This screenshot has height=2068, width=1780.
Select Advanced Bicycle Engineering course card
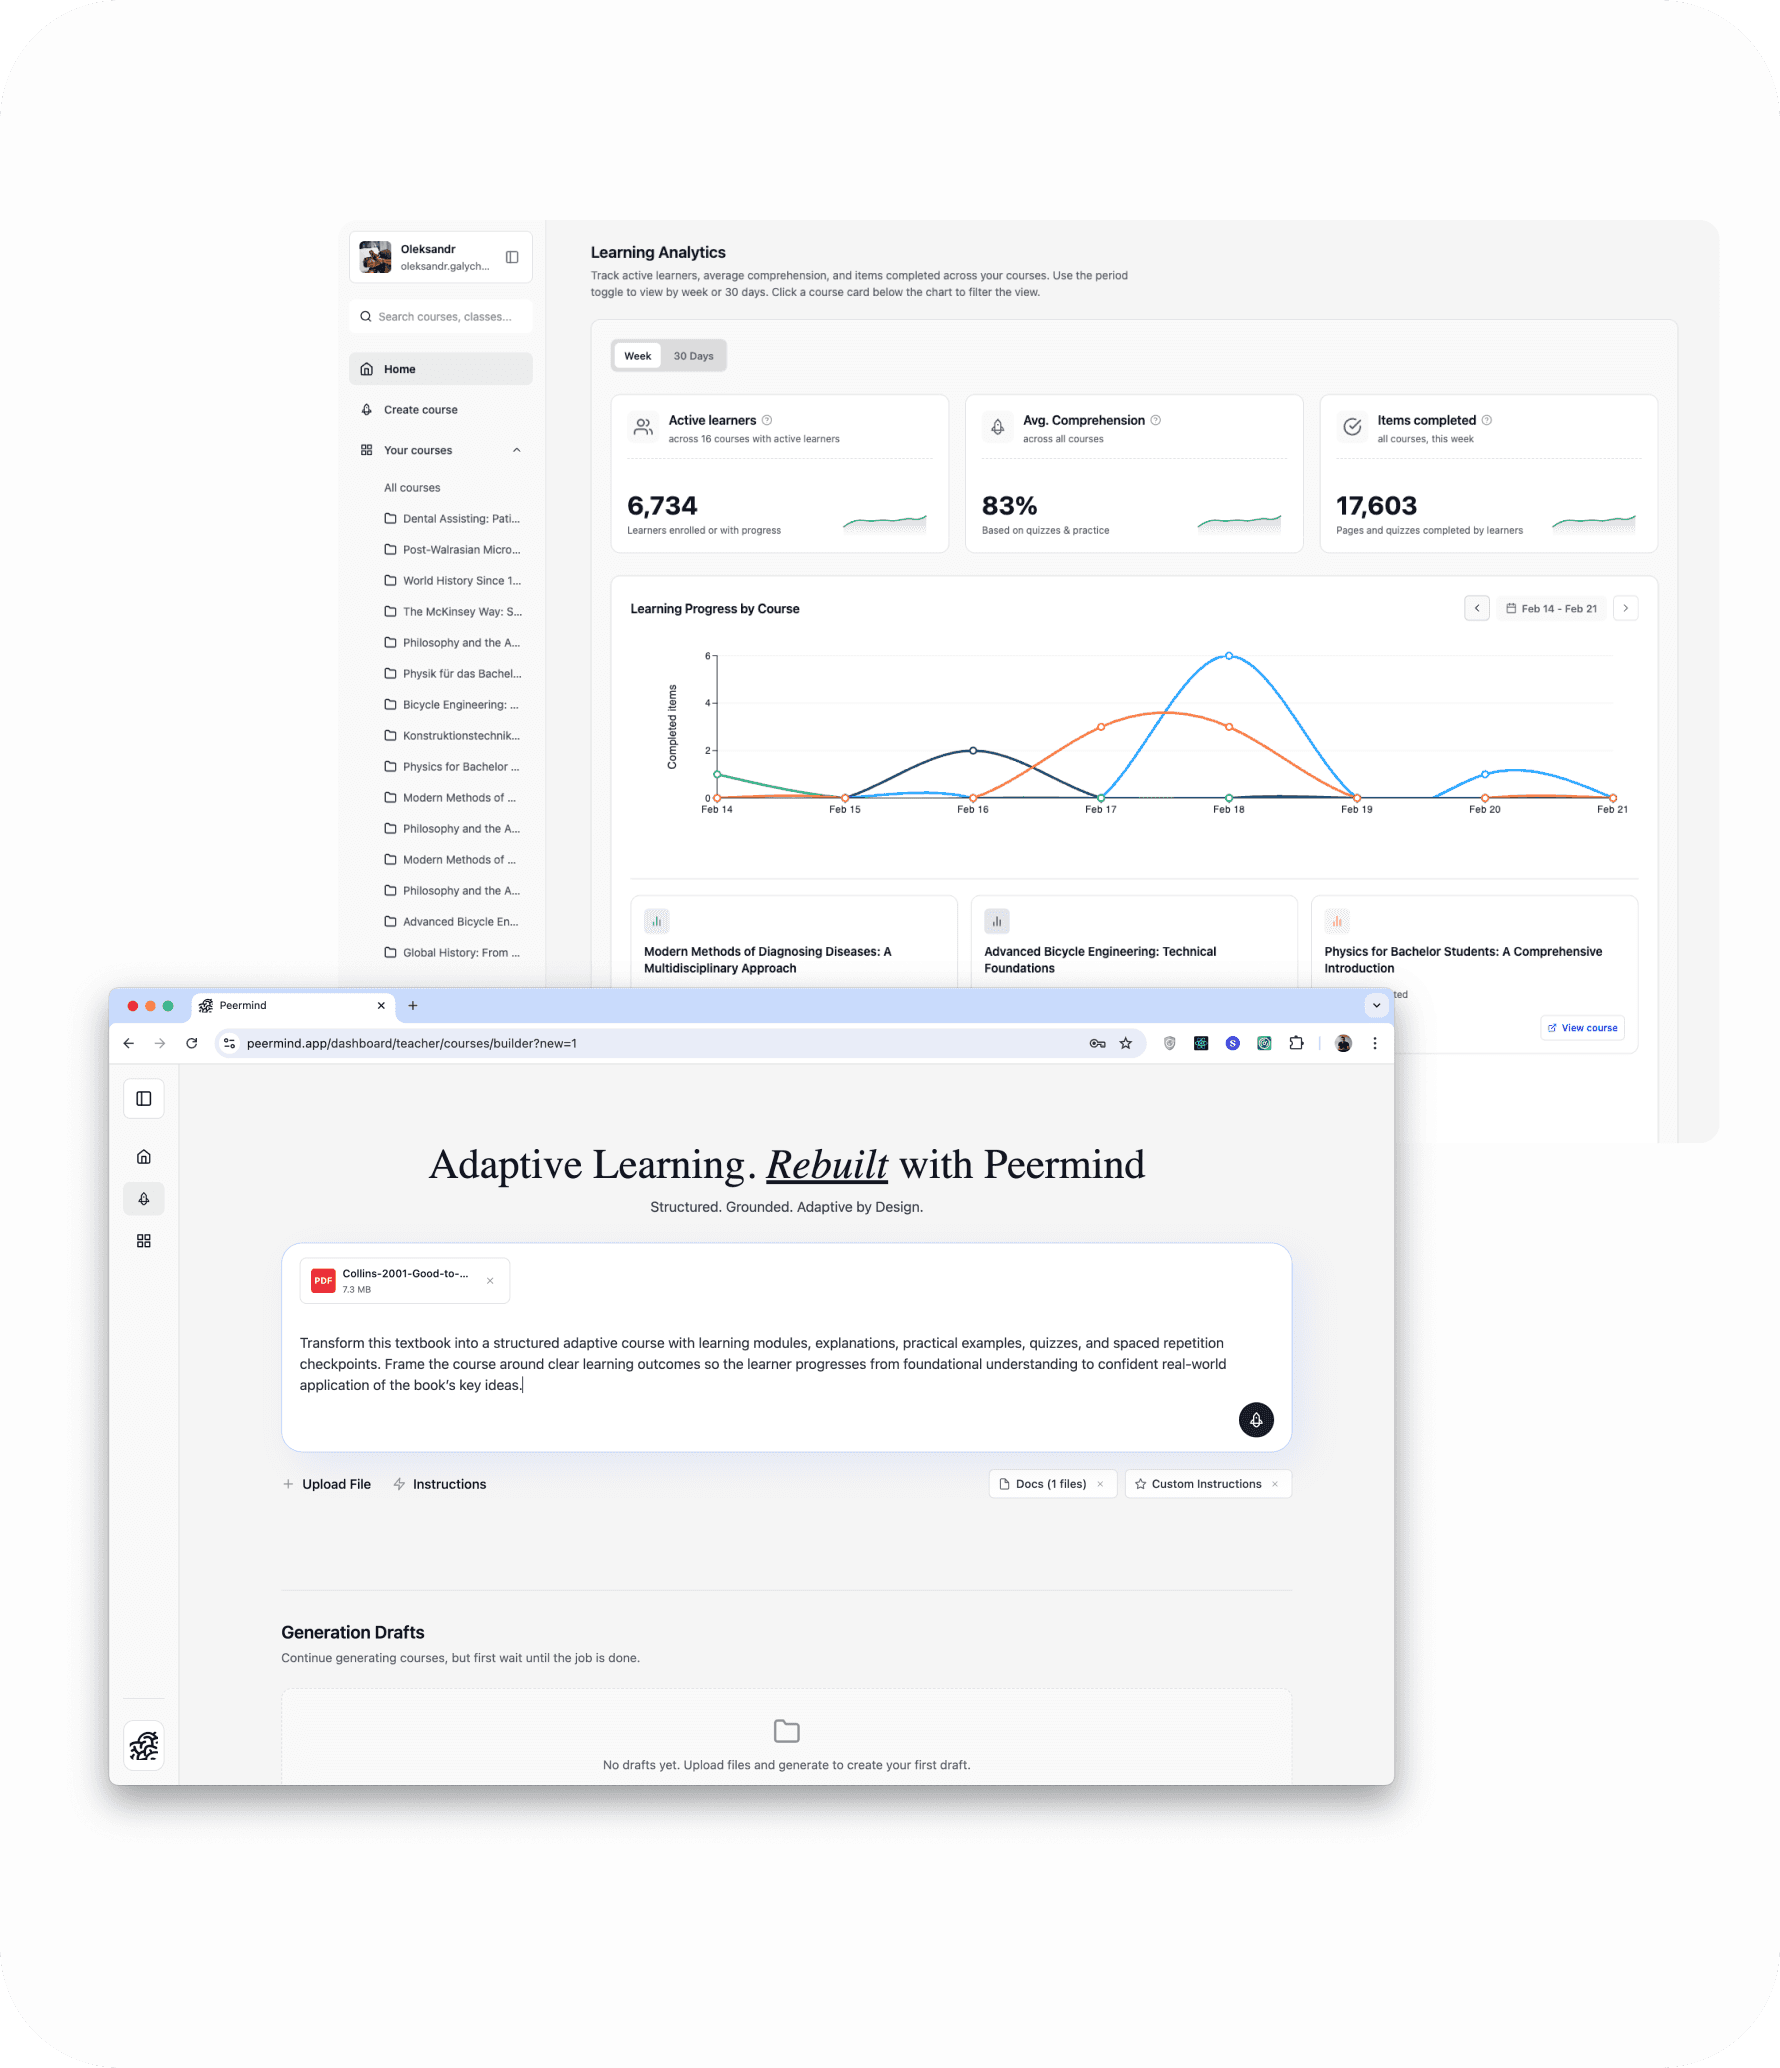[x=1134, y=941]
